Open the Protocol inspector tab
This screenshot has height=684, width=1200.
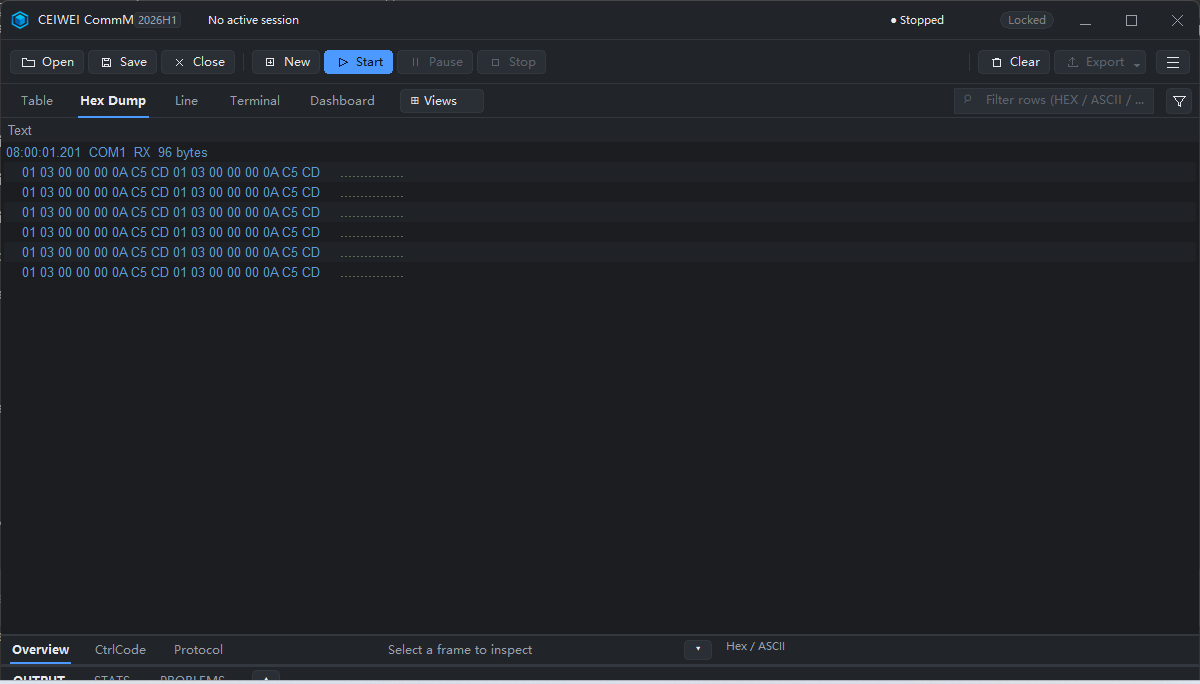coord(198,650)
